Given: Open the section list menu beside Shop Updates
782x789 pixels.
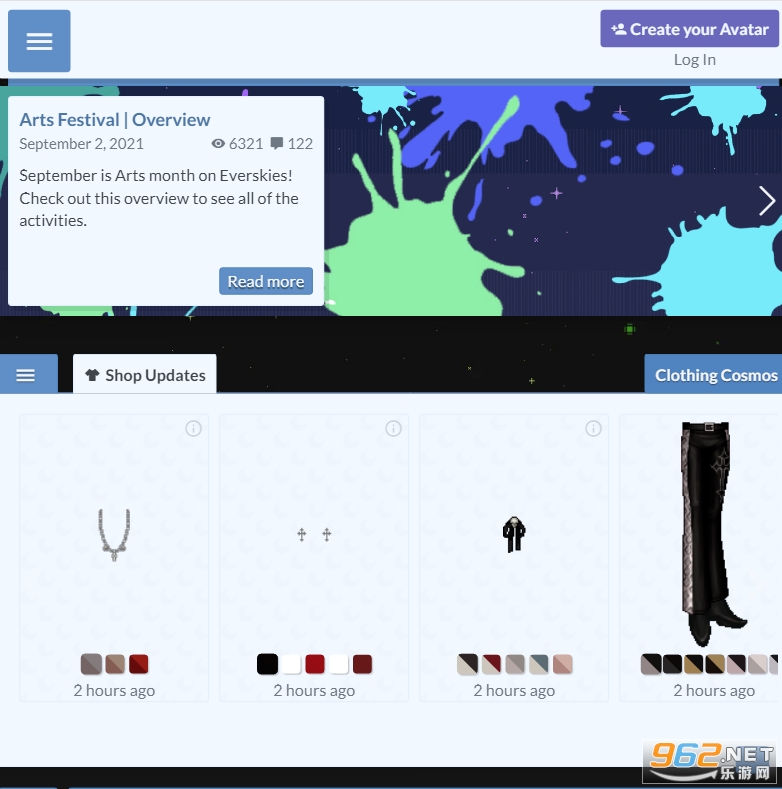Looking at the screenshot, I should pyautogui.click(x=26, y=375).
